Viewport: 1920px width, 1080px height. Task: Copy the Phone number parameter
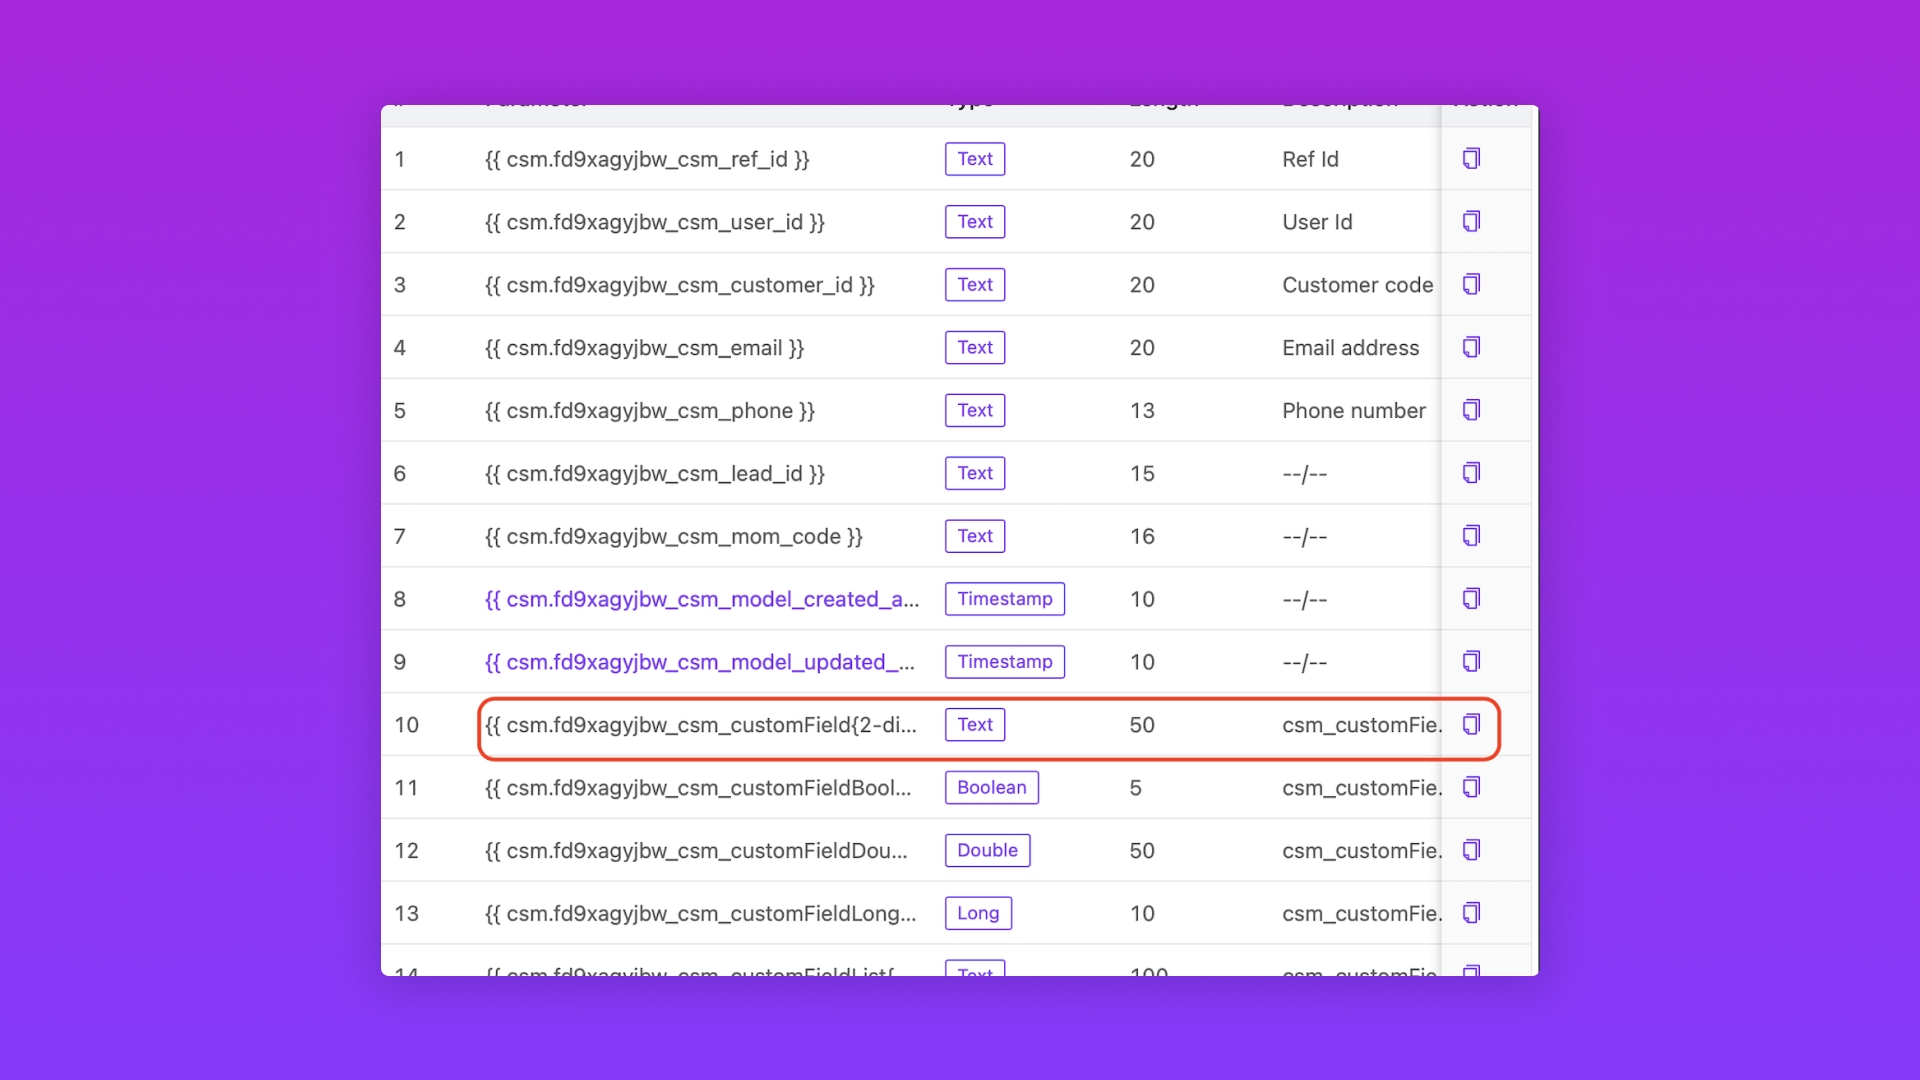[x=1471, y=411]
